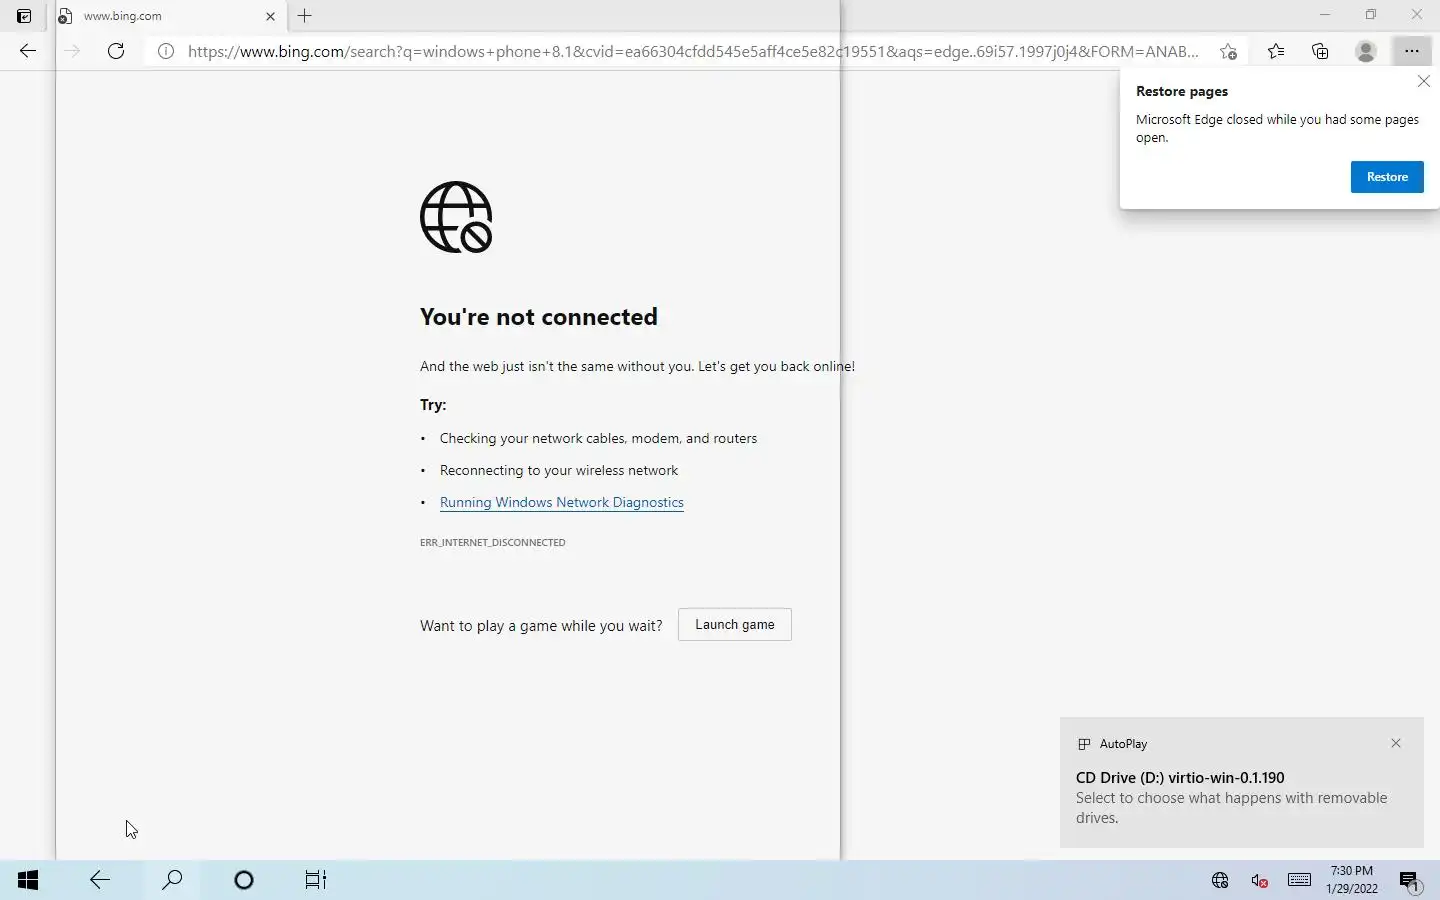
Task: Click 'Reconnecting to your wireless network' text
Action: pyautogui.click(x=559, y=470)
